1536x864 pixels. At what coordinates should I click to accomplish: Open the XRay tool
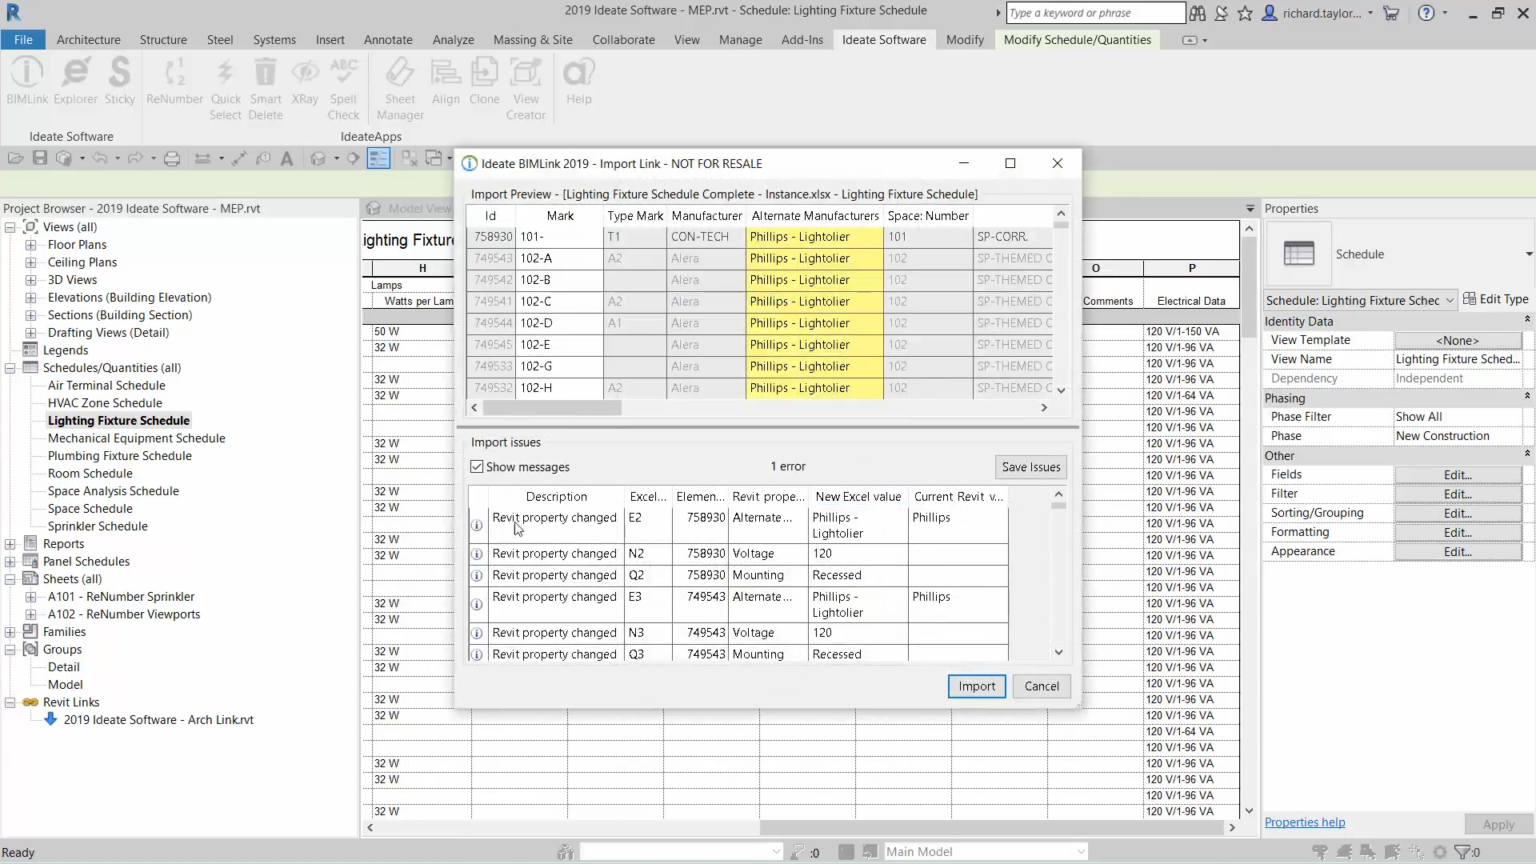(305, 80)
